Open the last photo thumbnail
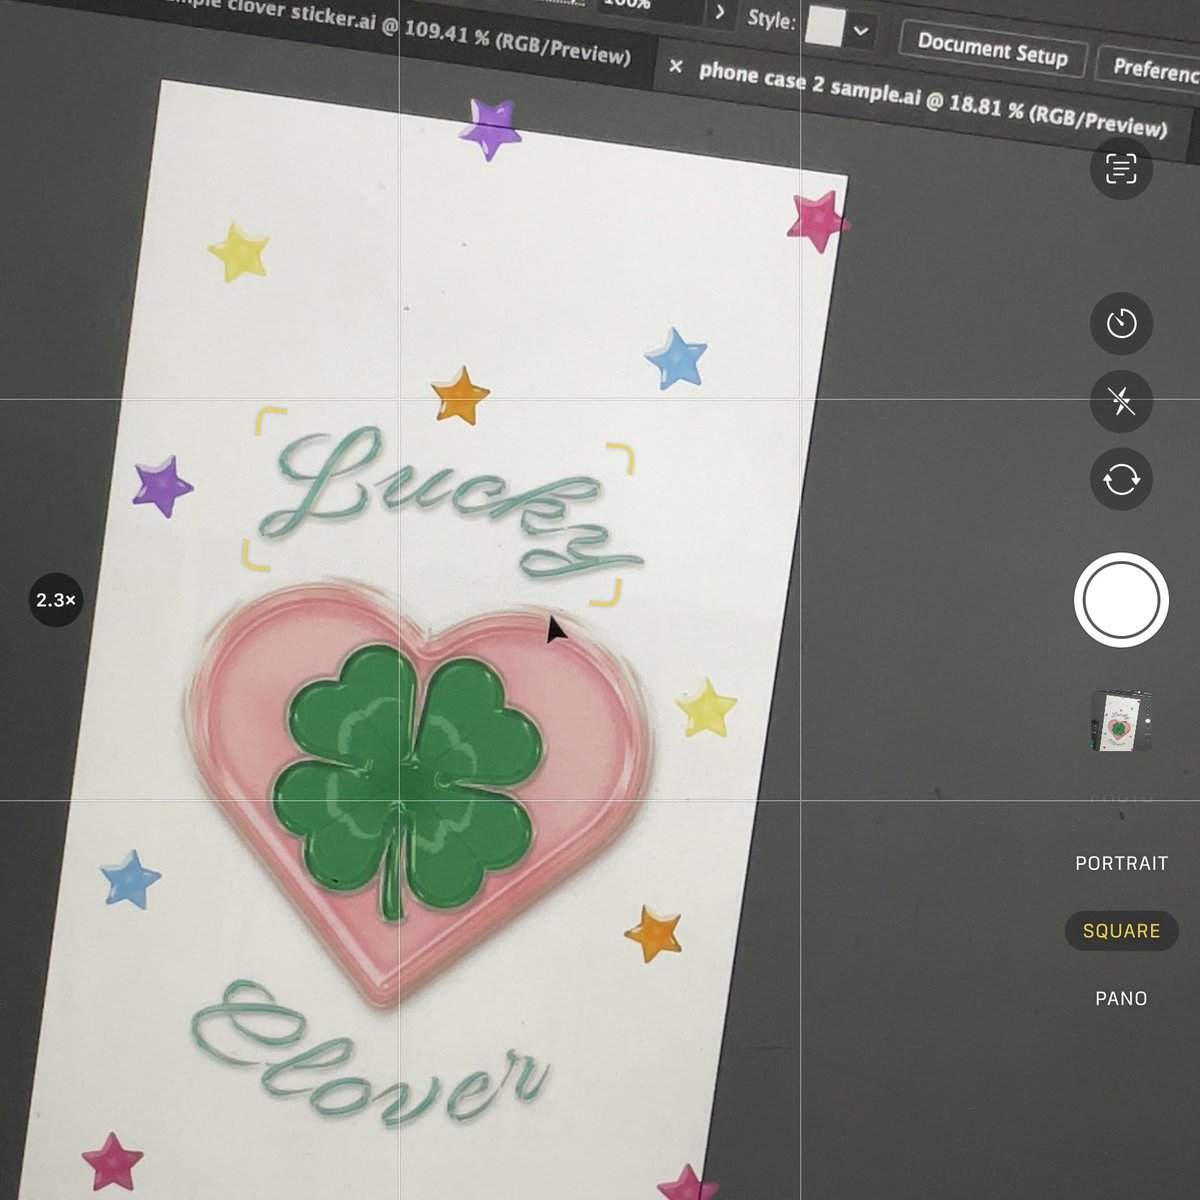This screenshot has height=1200, width=1200. tap(1121, 720)
